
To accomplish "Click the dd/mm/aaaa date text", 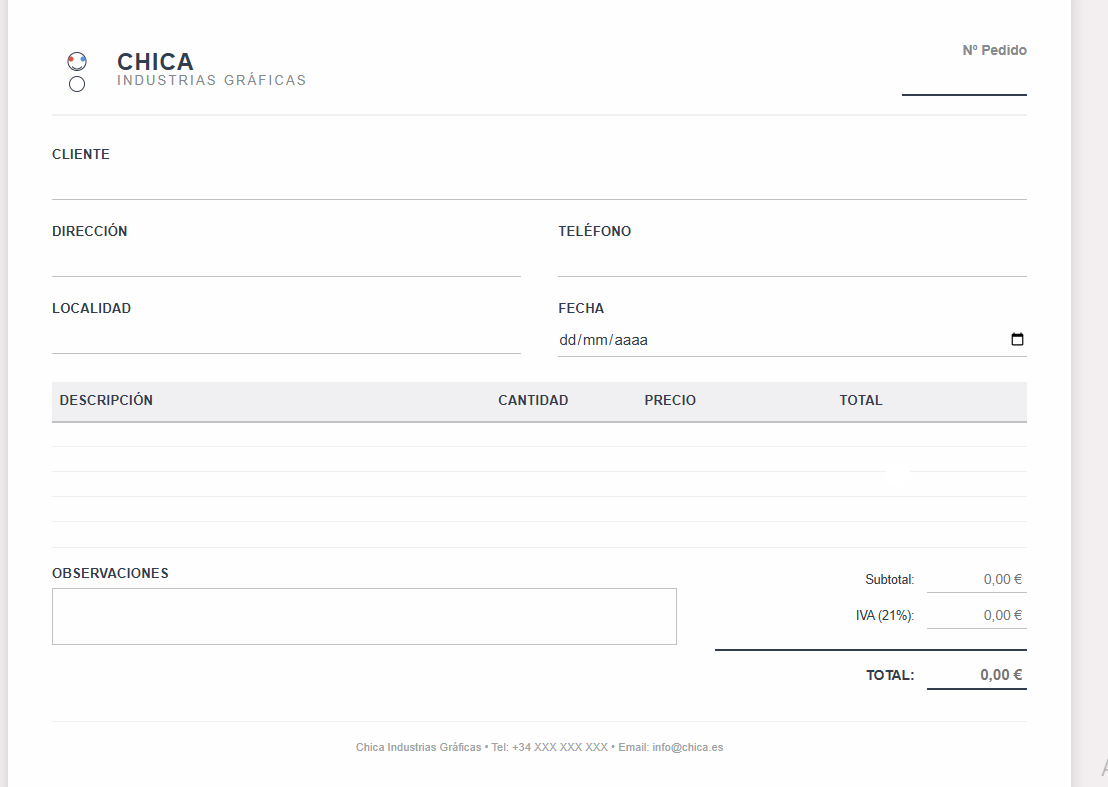I will point(604,340).
